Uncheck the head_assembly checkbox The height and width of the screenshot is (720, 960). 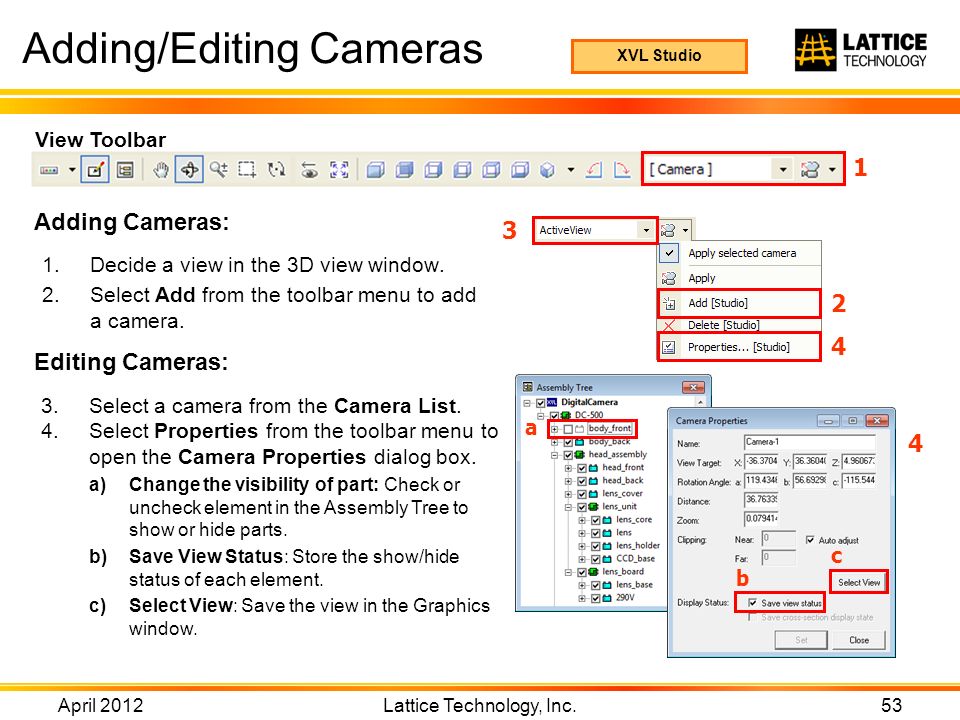tap(568, 454)
